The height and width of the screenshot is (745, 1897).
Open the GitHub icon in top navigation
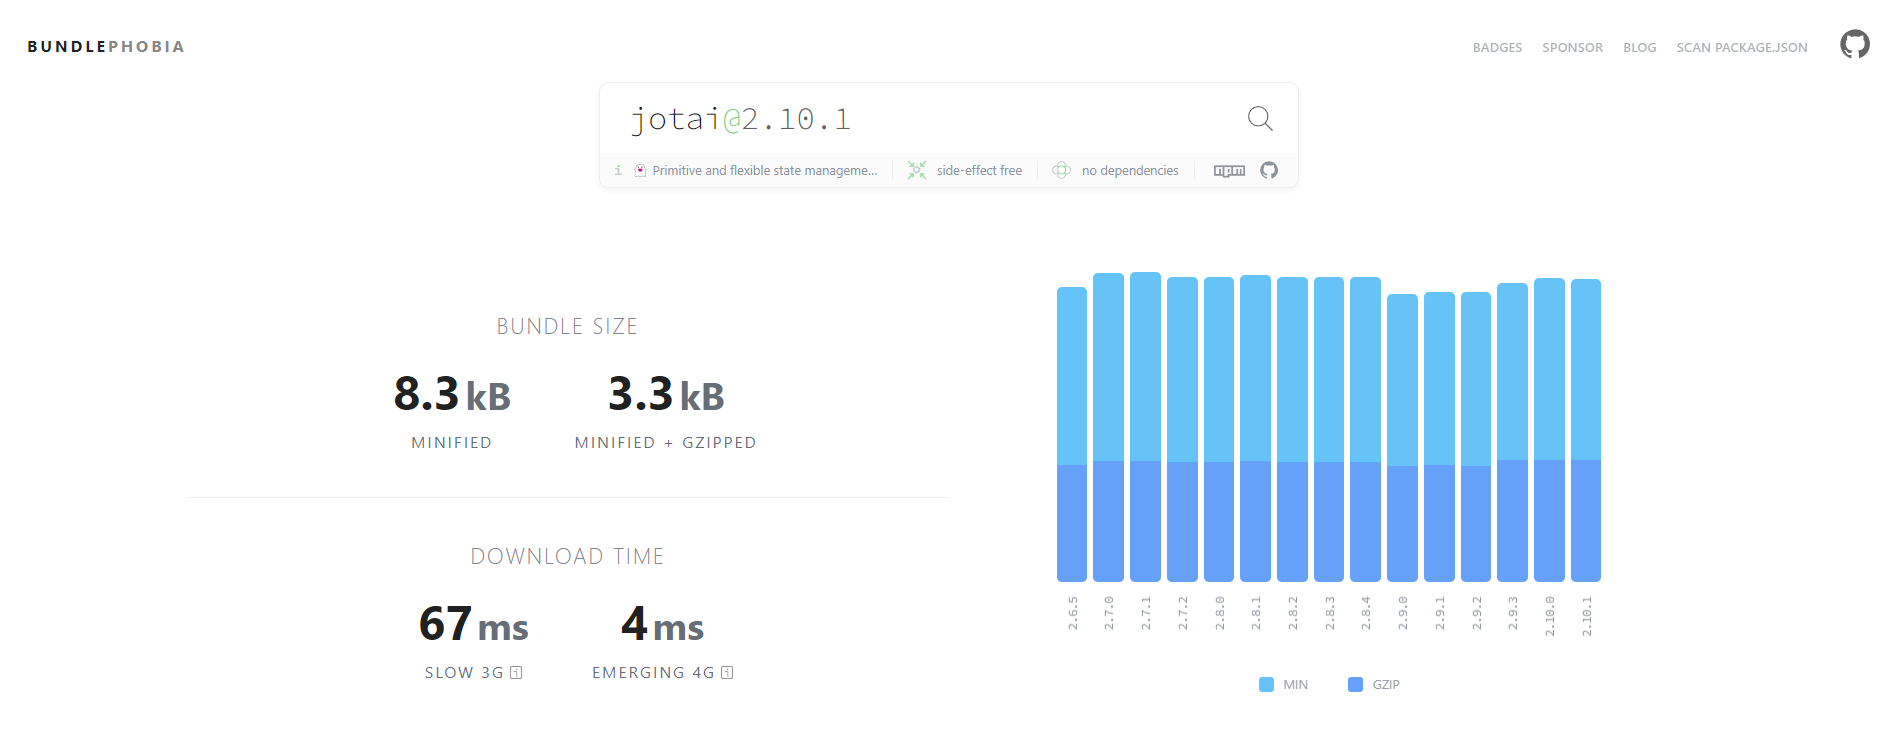click(x=1855, y=45)
